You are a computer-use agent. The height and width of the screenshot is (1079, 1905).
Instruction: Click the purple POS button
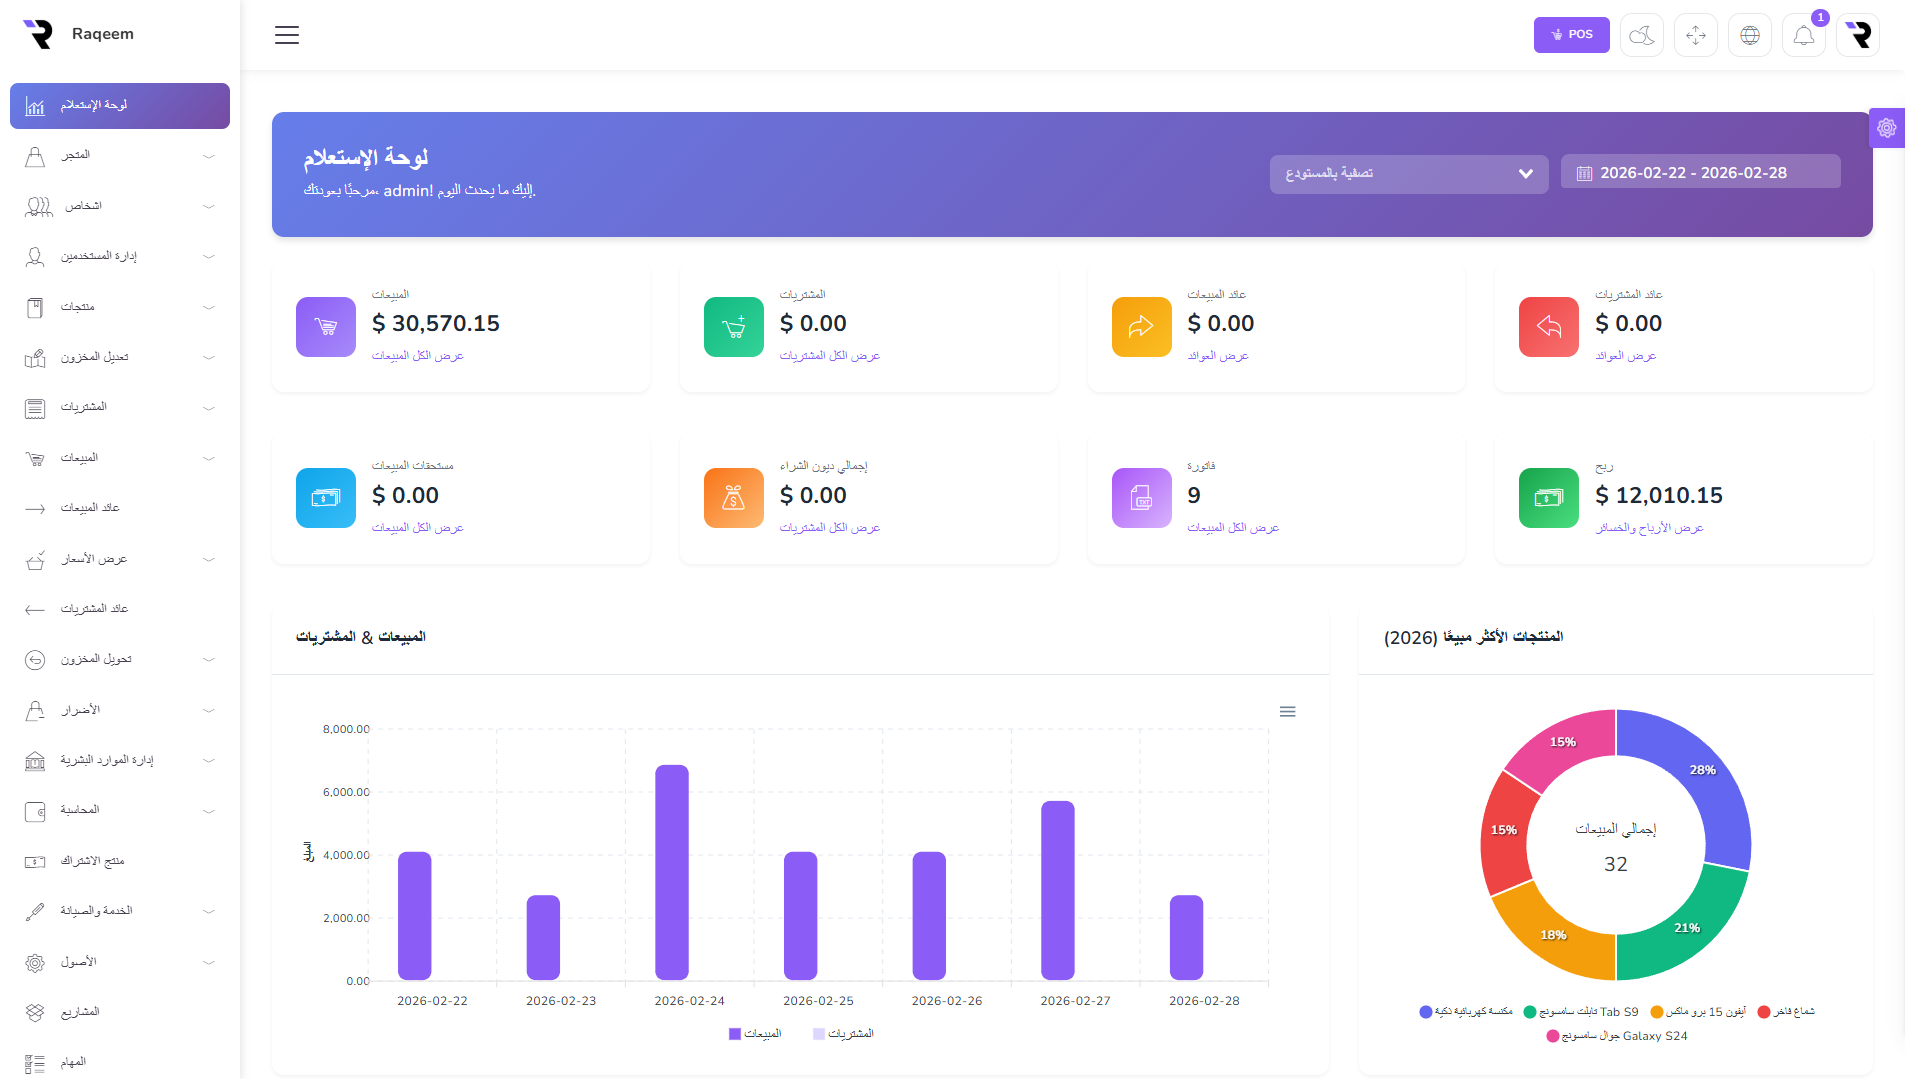point(1571,35)
